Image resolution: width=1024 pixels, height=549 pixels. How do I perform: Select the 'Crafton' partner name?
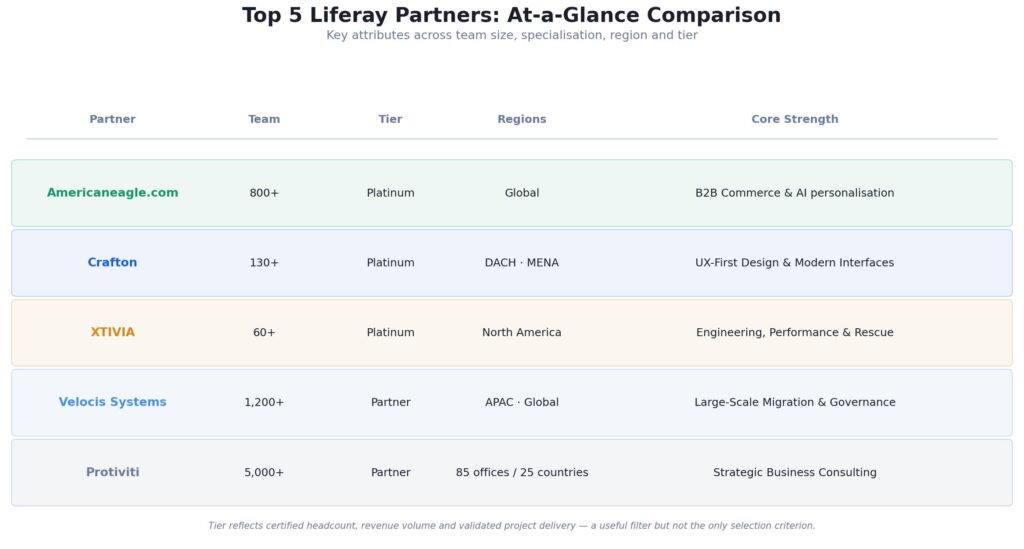click(x=112, y=262)
